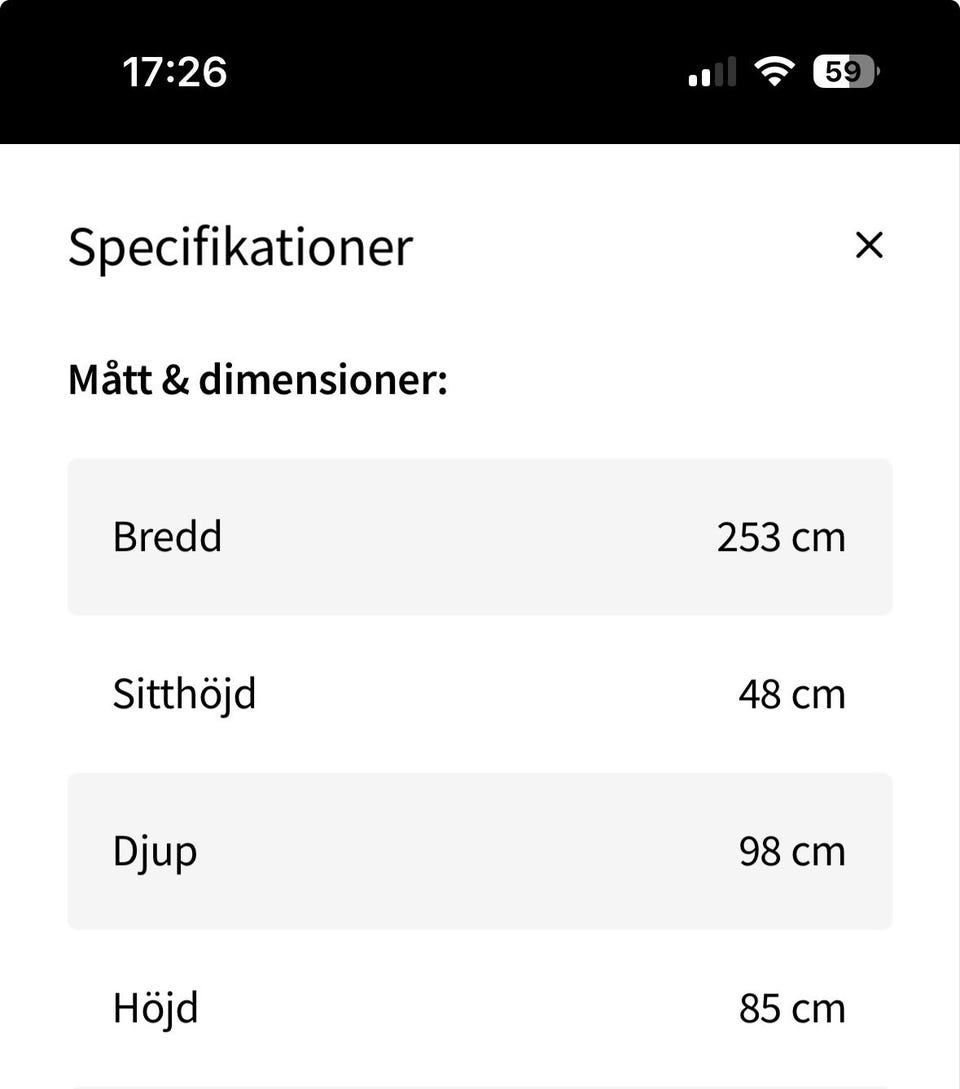Click the Bredd label
This screenshot has width=960, height=1089.
coord(167,537)
